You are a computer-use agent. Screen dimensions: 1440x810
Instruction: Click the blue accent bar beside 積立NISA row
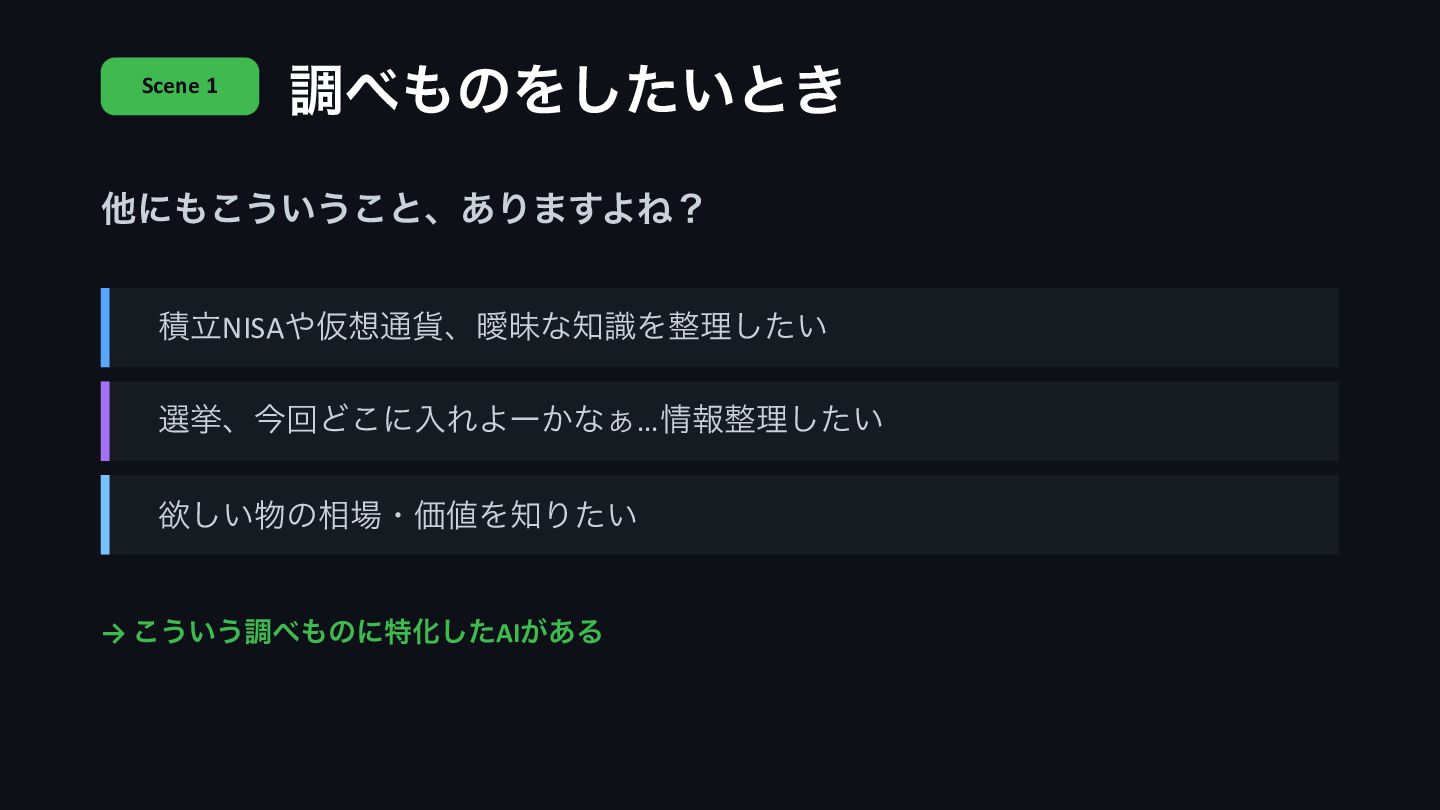[x=105, y=327]
